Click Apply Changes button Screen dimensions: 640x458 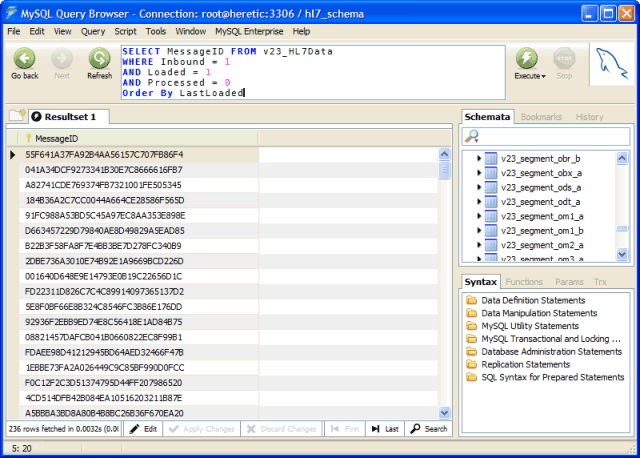pos(202,429)
